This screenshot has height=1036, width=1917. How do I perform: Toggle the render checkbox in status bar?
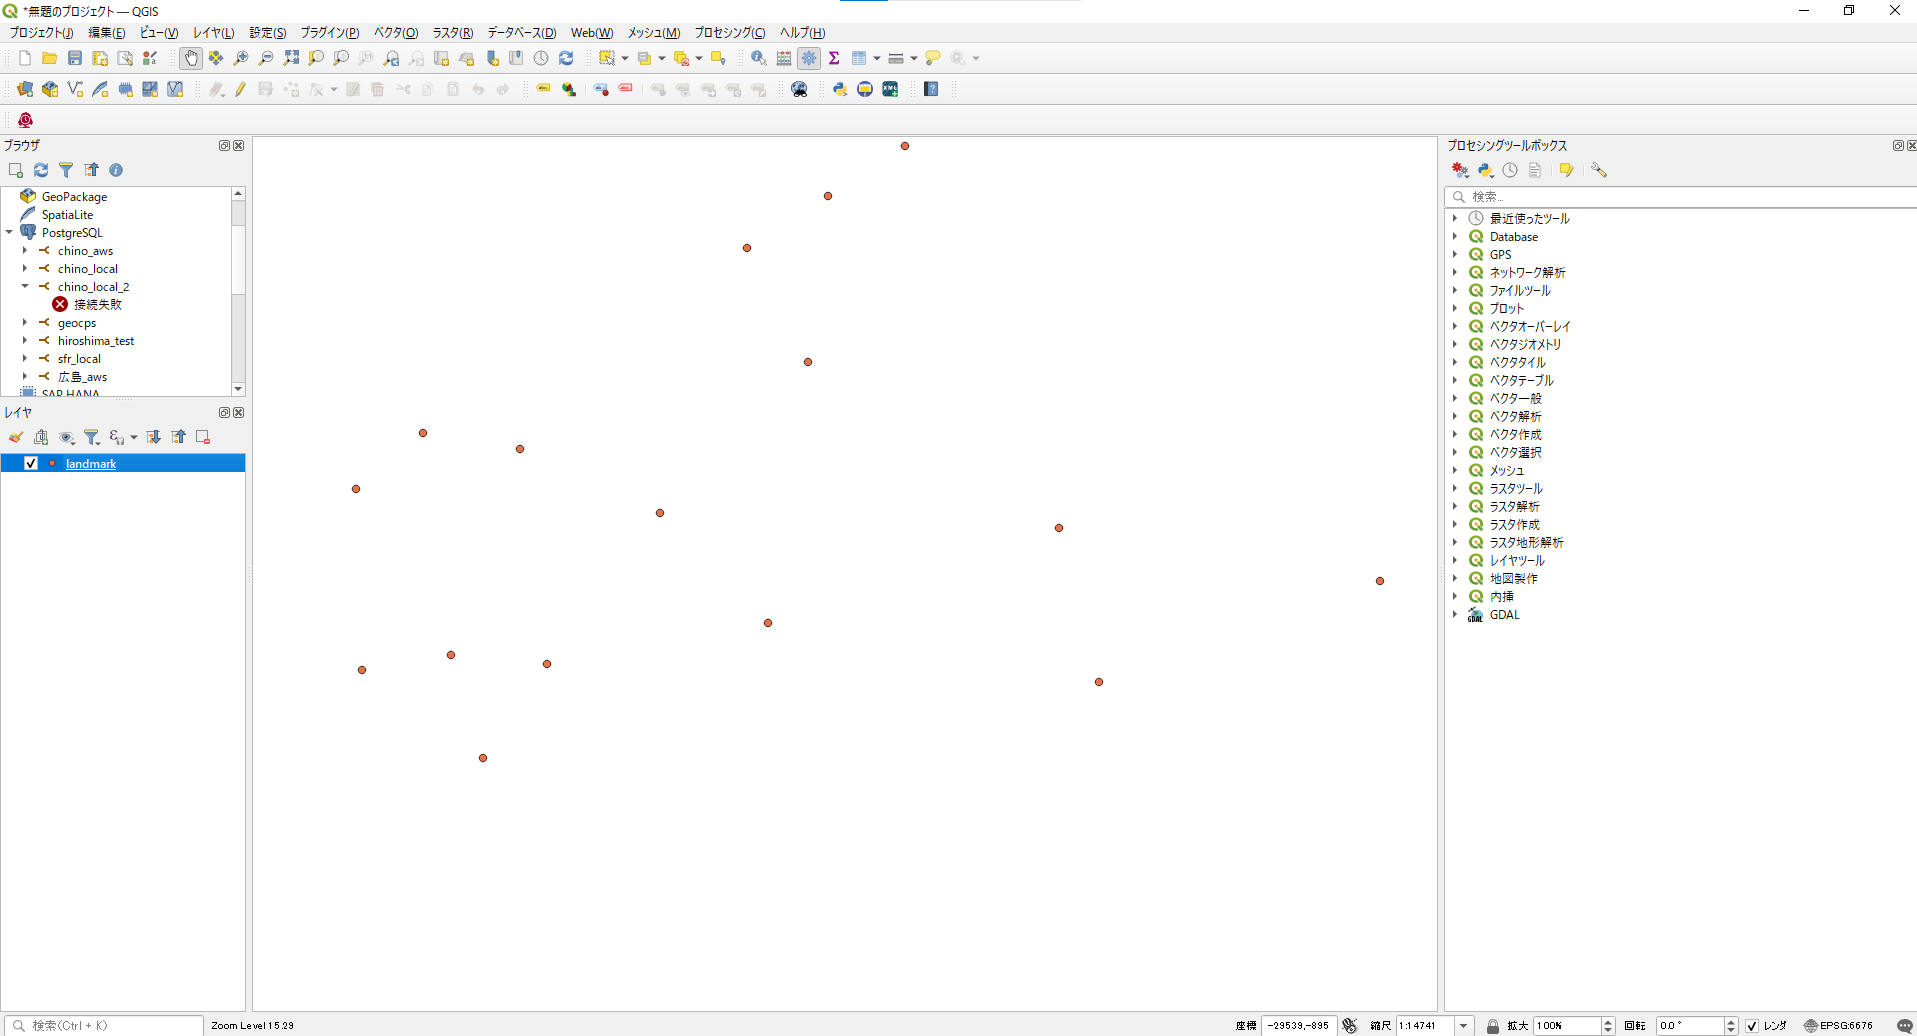1752,1025
